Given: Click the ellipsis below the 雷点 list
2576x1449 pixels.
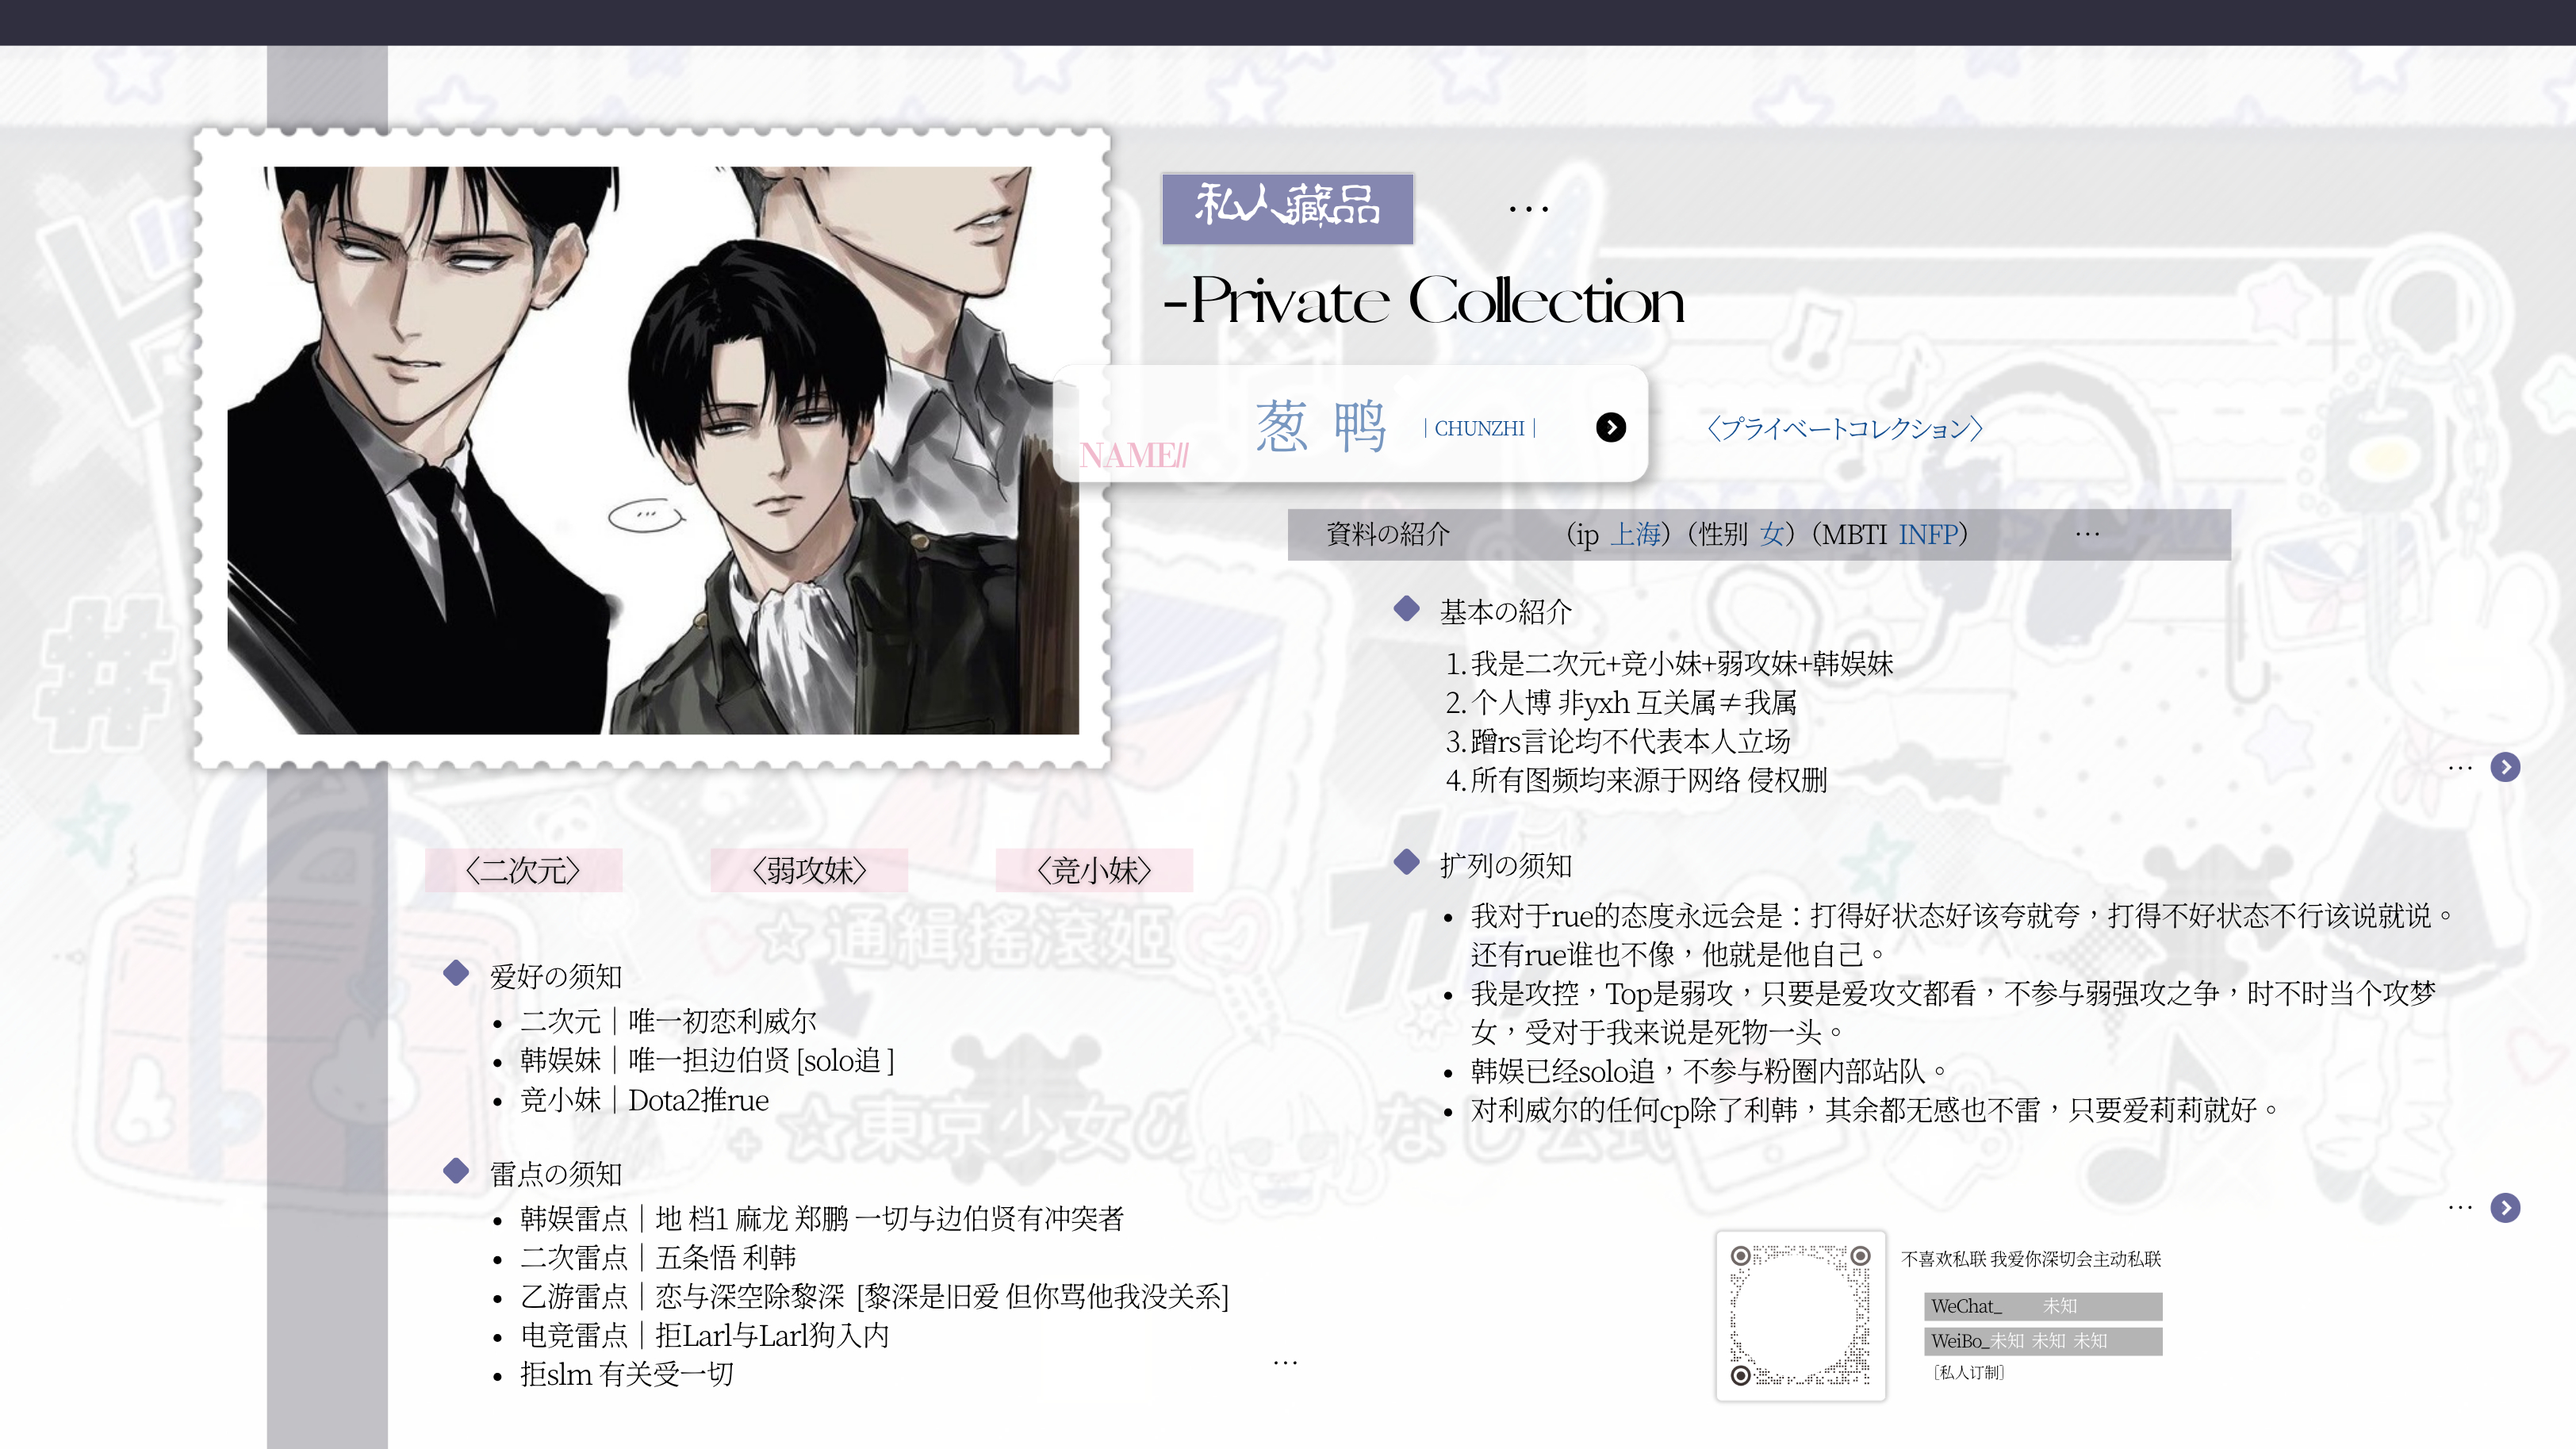Looking at the screenshot, I should click(x=1285, y=1362).
